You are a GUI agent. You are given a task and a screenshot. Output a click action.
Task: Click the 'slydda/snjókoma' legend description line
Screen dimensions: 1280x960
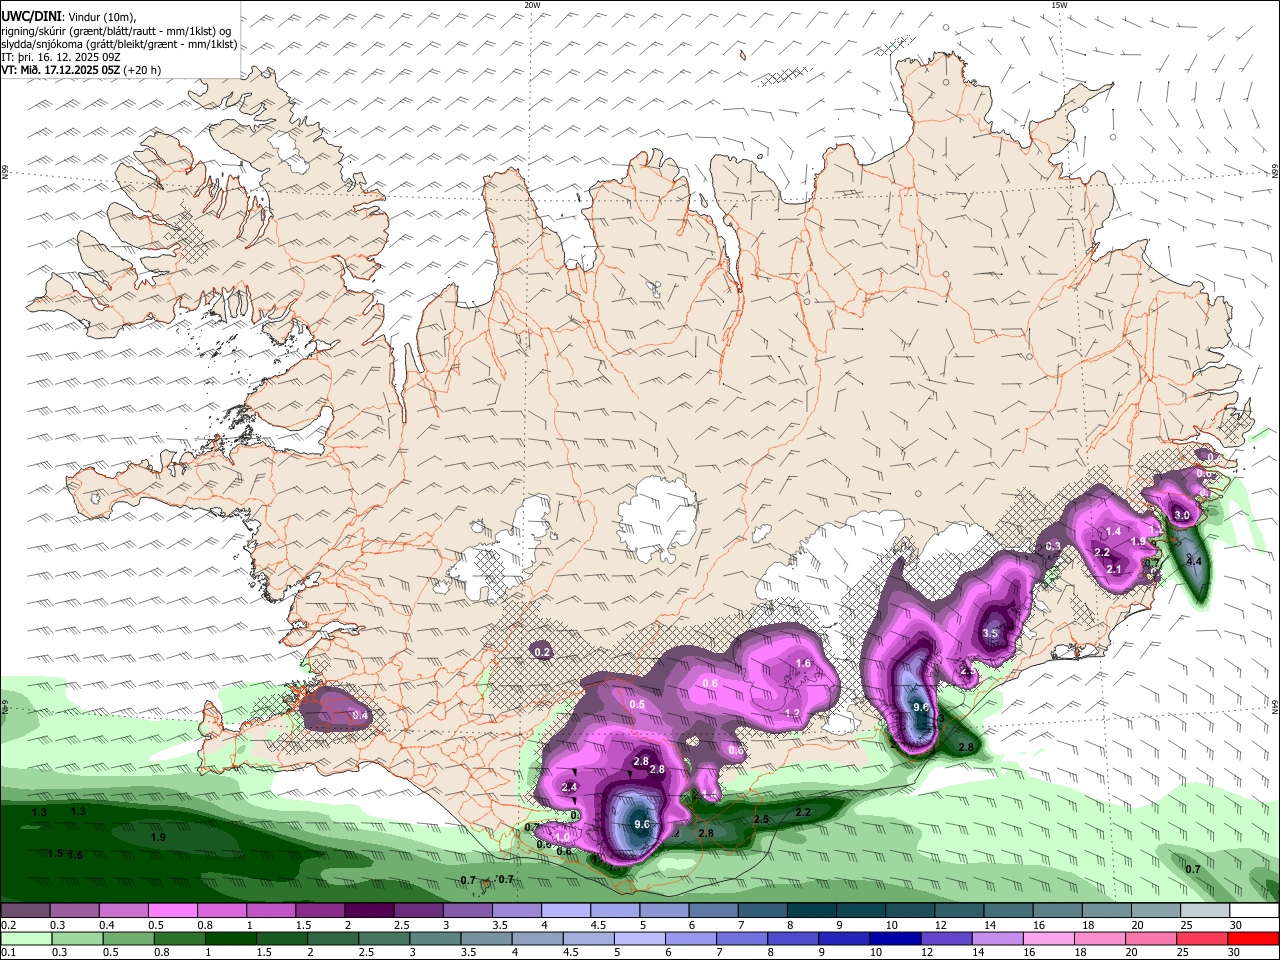pos(119,44)
